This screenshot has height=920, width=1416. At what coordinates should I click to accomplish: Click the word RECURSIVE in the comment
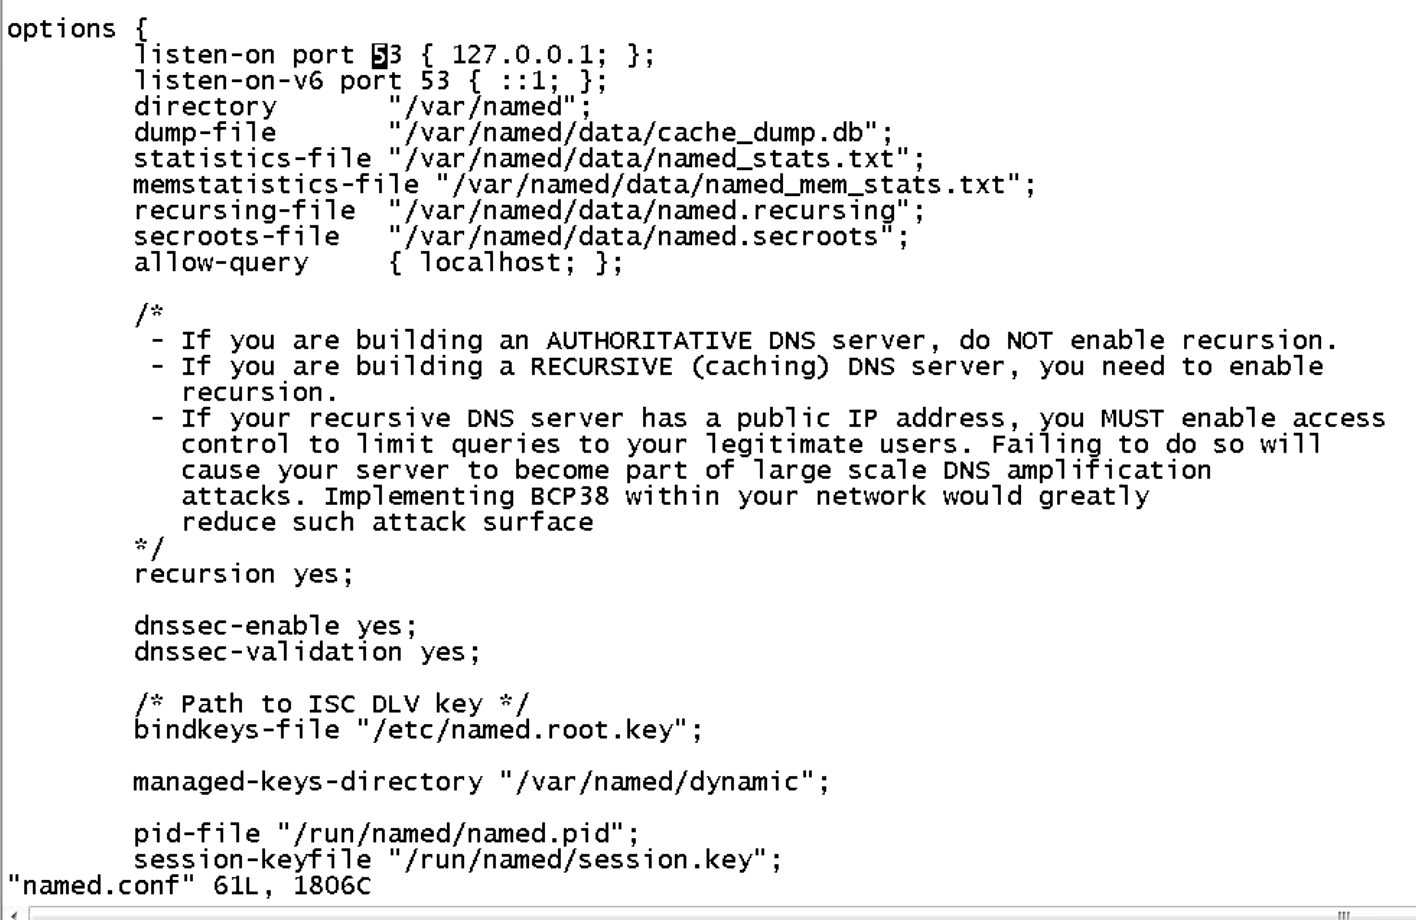601,367
